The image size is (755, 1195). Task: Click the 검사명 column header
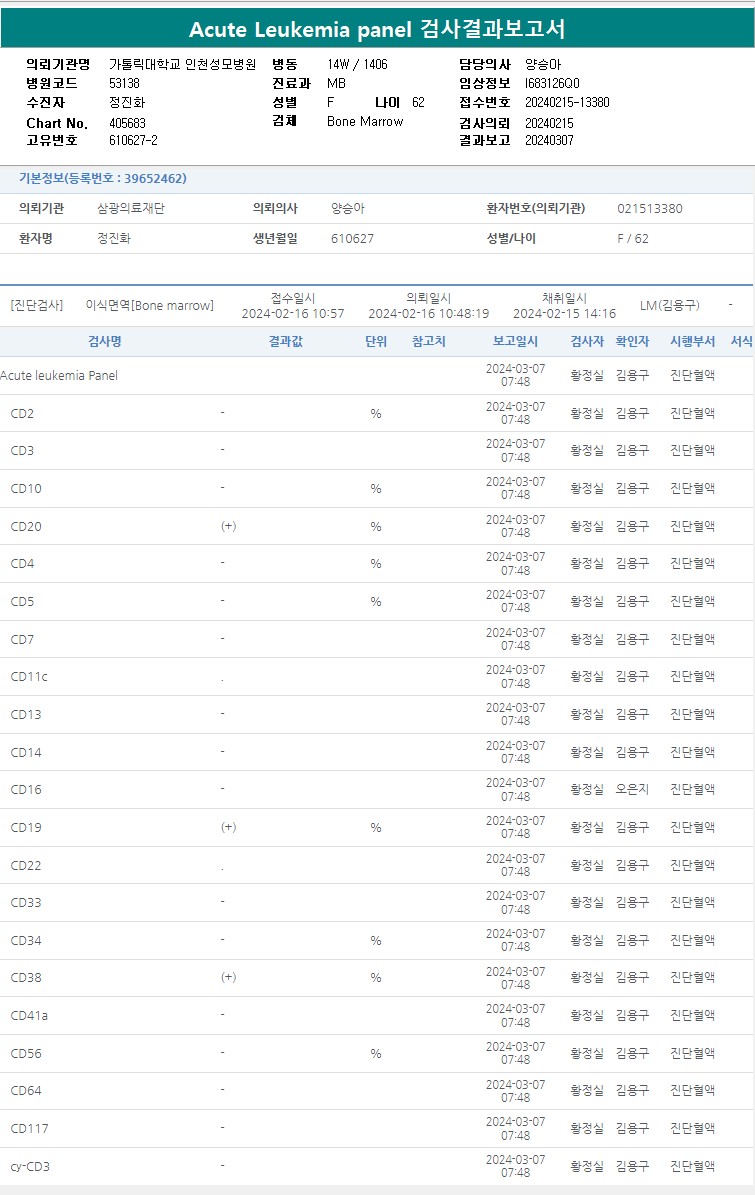coord(105,341)
